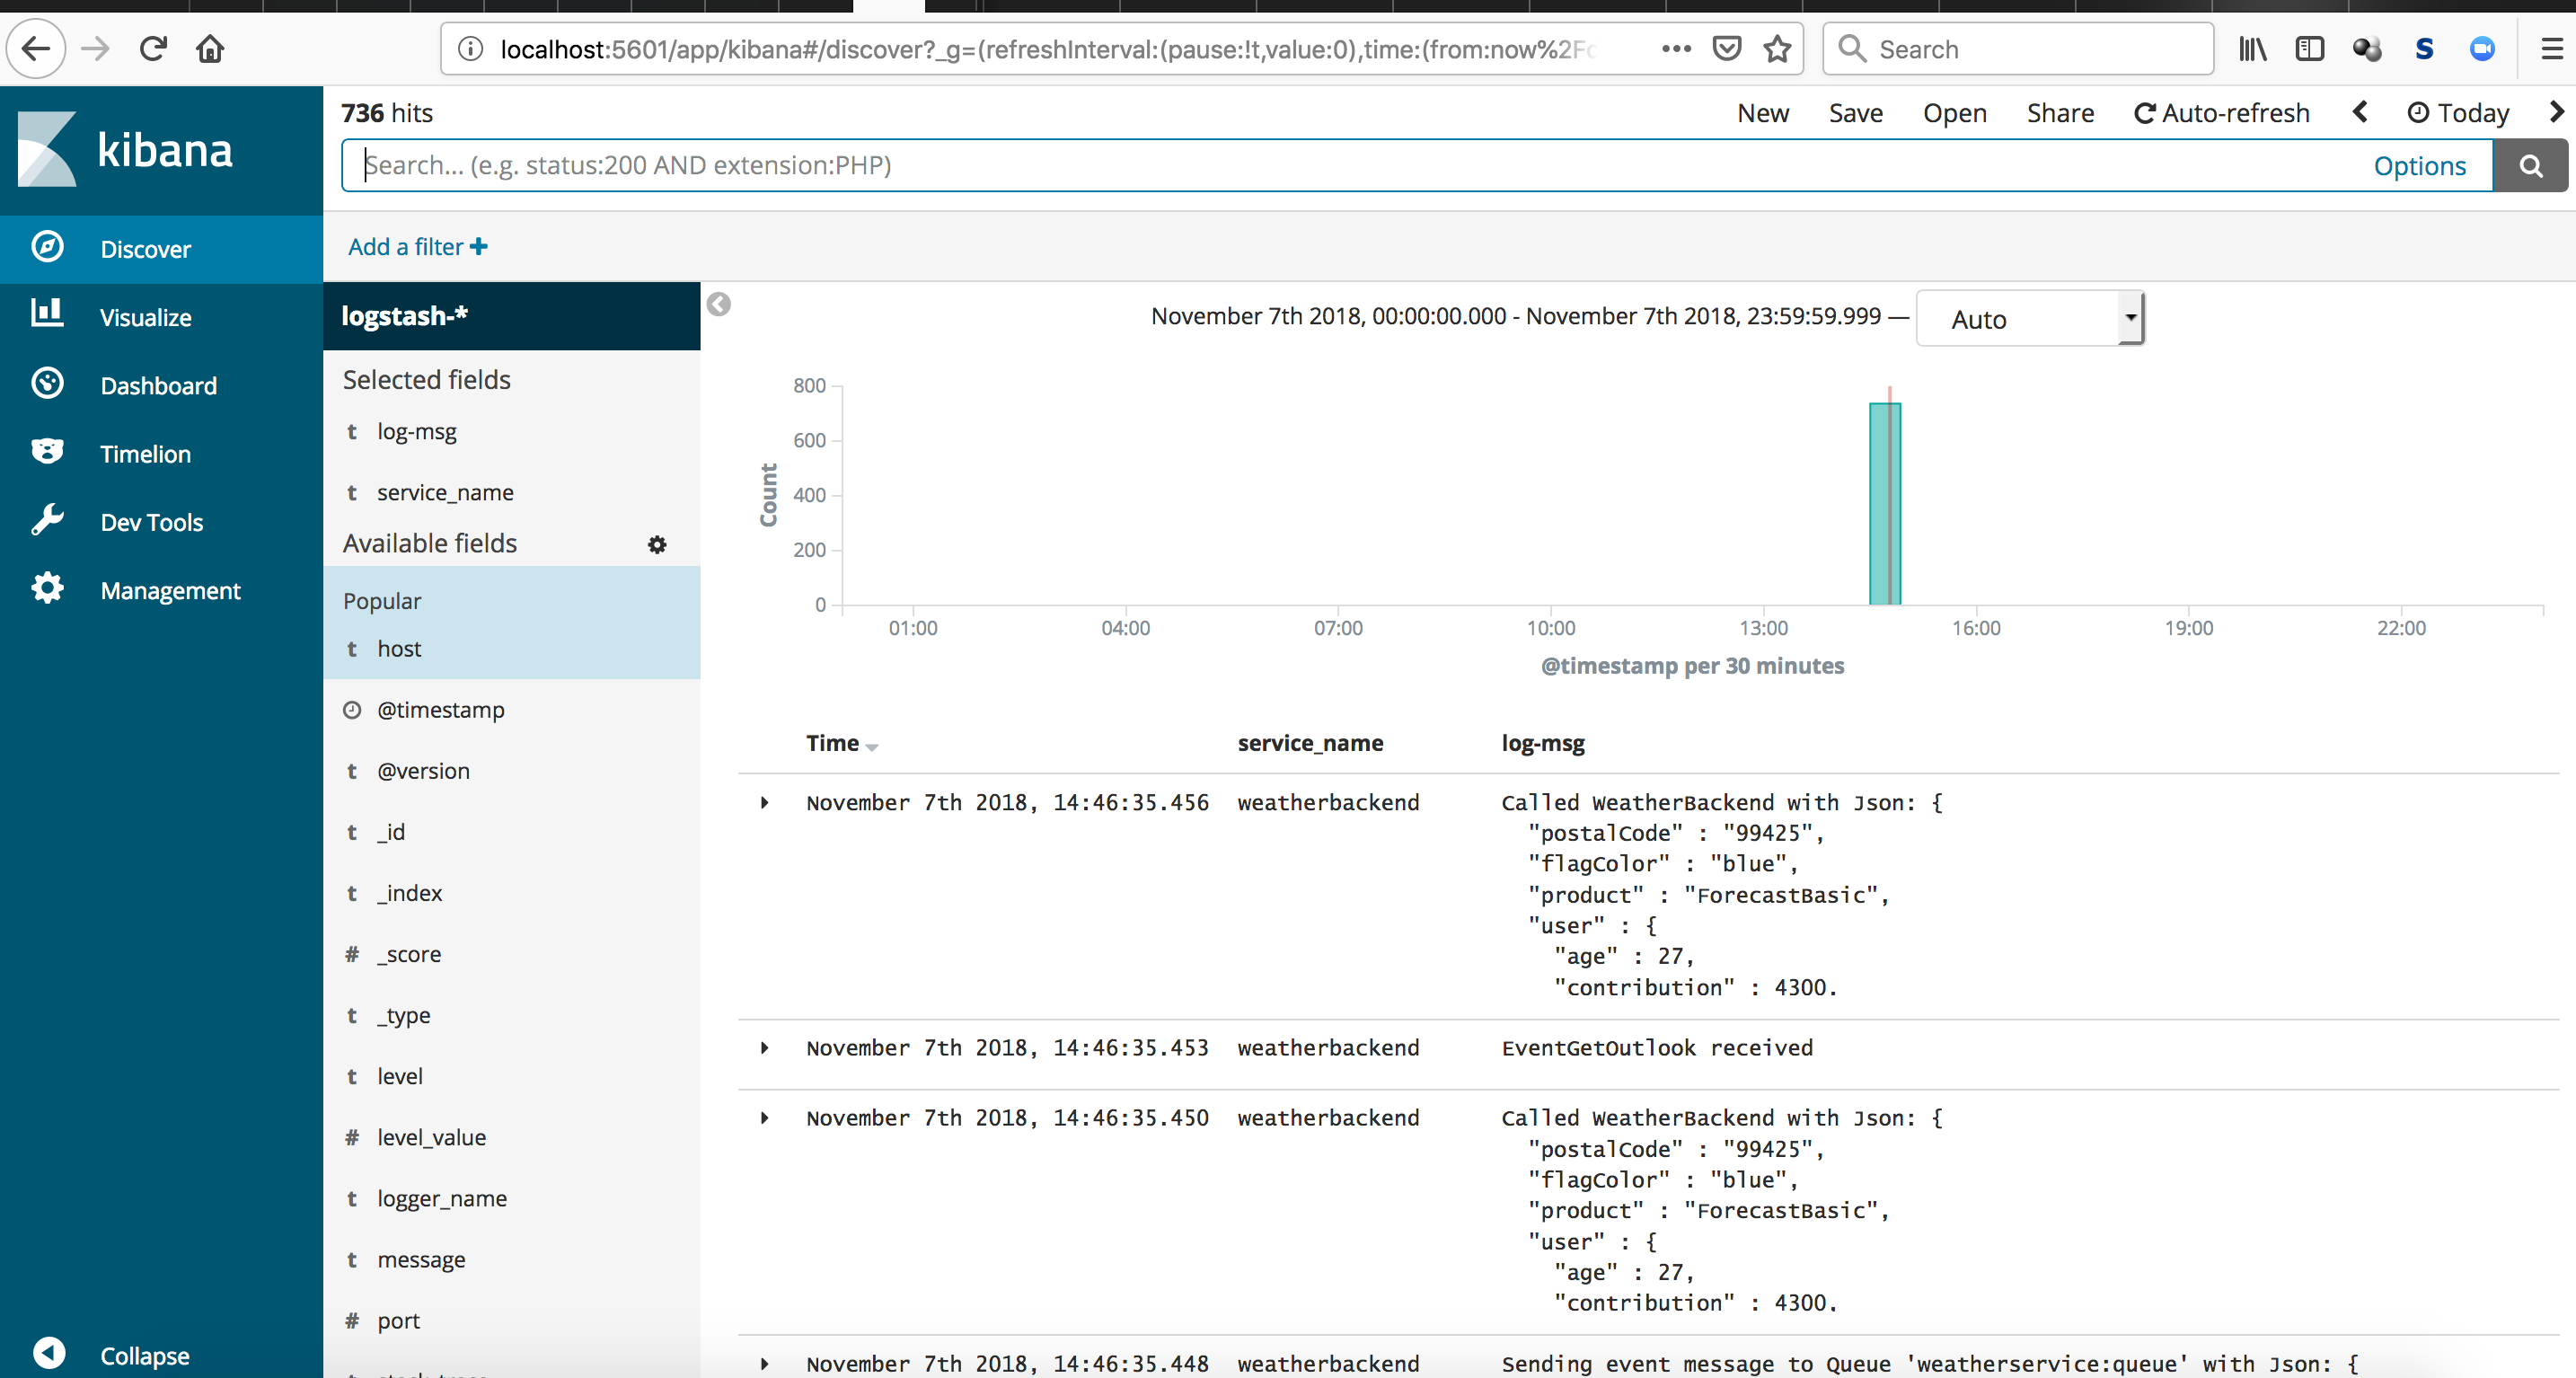
Task: Click the search magnifier button
Action: [x=2530, y=166]
